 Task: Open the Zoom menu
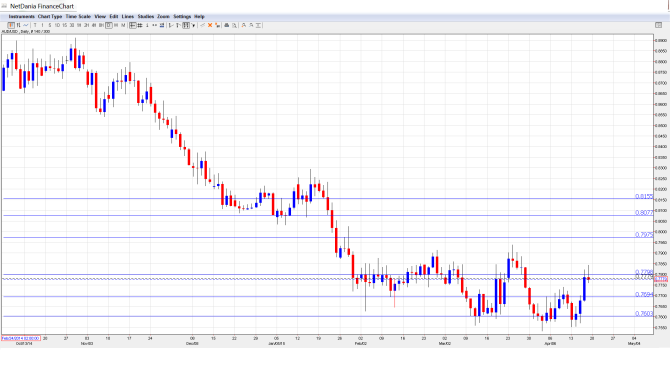click(163, 16)
